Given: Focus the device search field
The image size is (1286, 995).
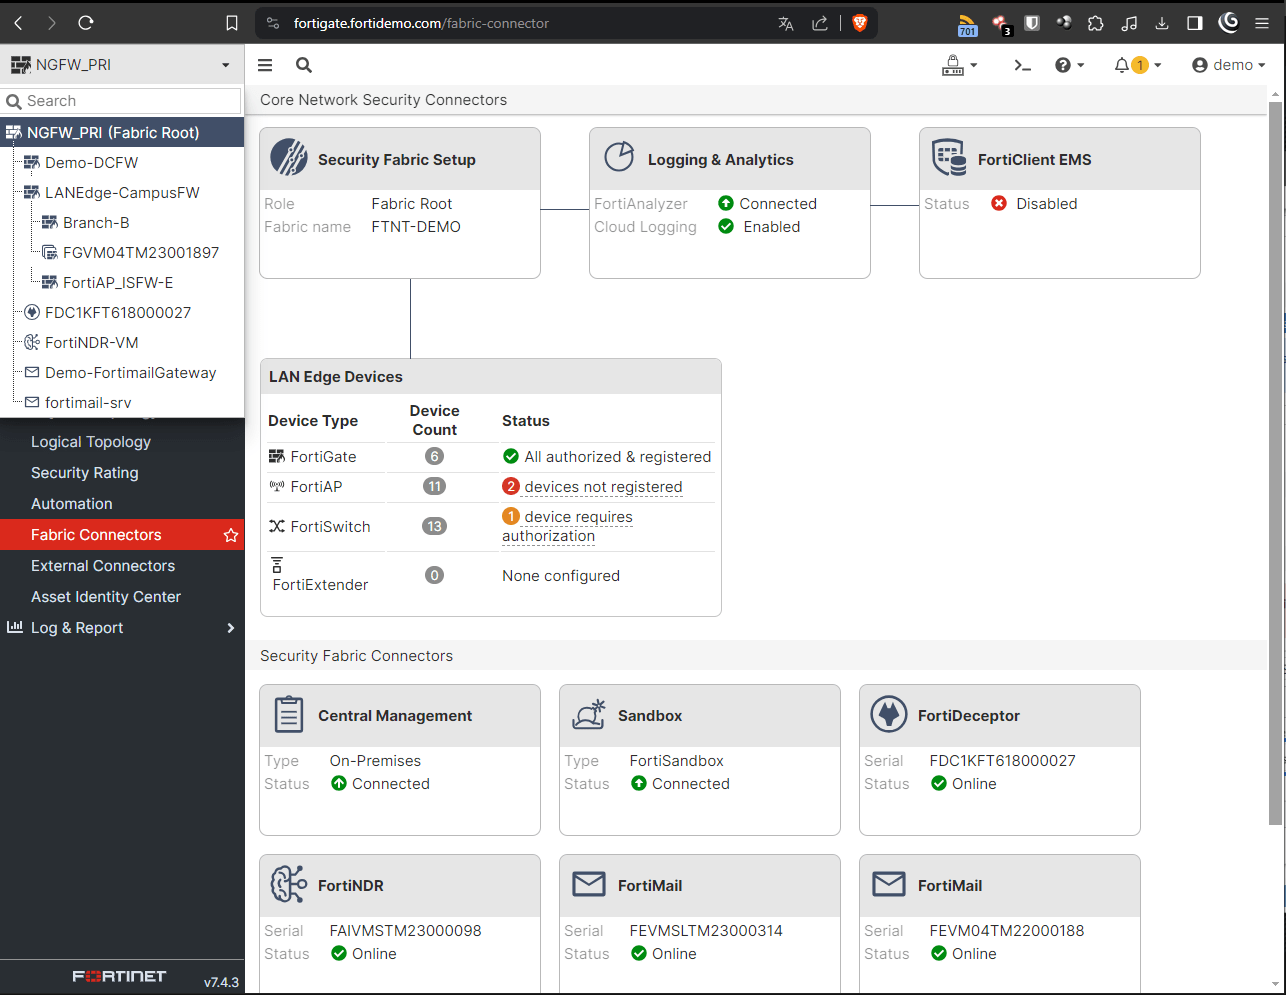Looking at the screenshot, I should click(x=122, y=101).
